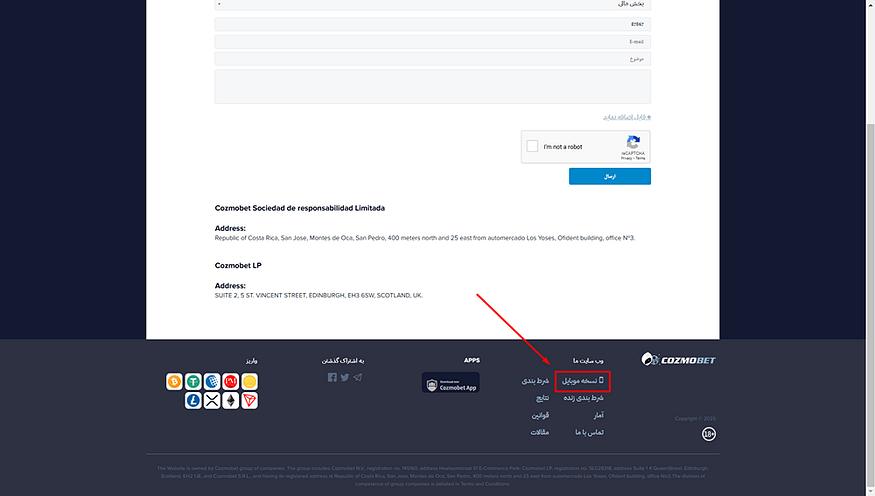Viewport: 875px width, 496px height.
Task: Click the Bitcoin deposit icon
Action: (174, 382)
